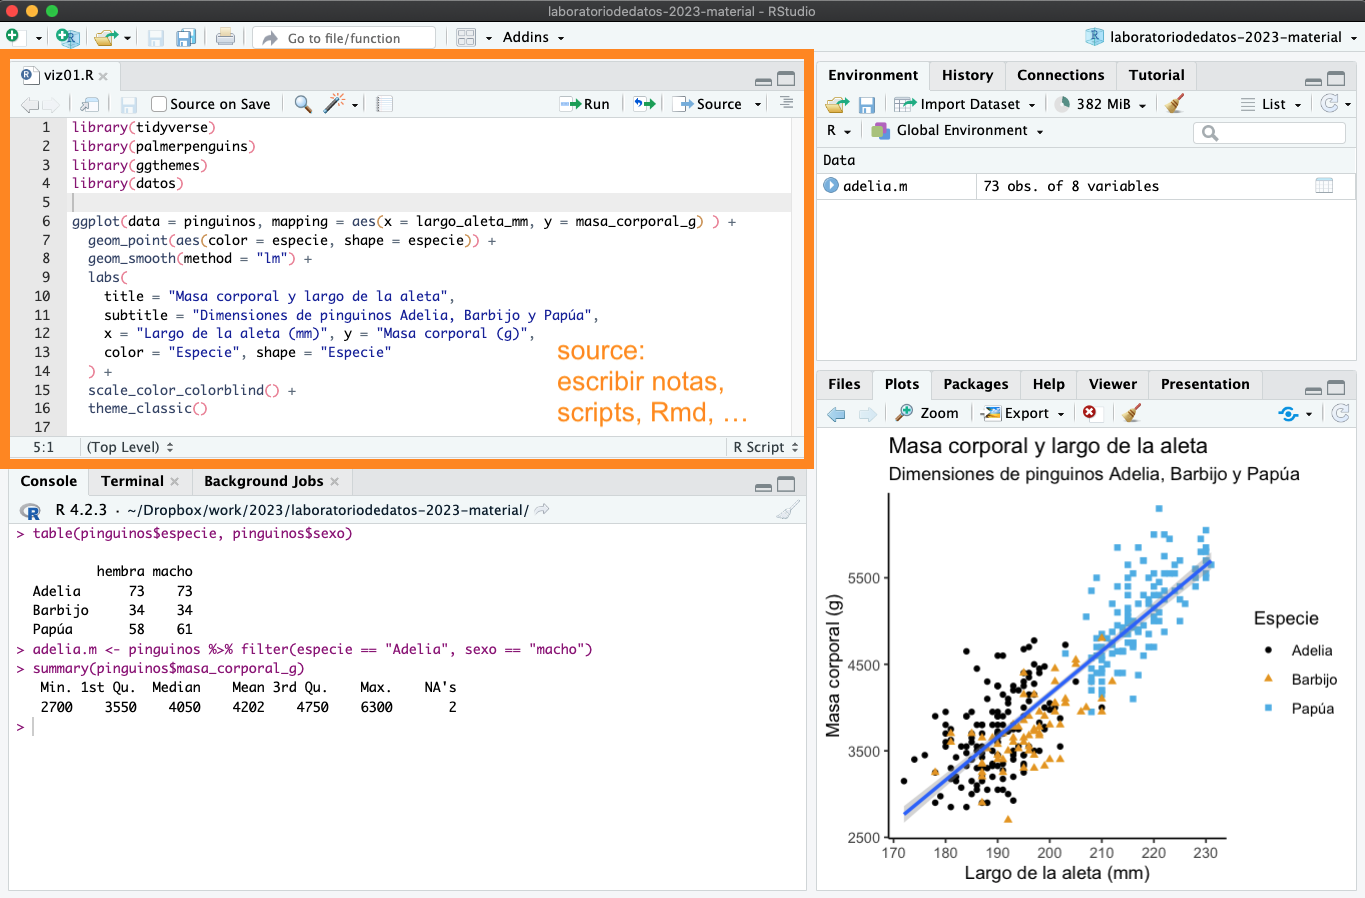Click the compile report notebook icon
This screenshot has width=1365, height=898.
(x=385, y=104)
